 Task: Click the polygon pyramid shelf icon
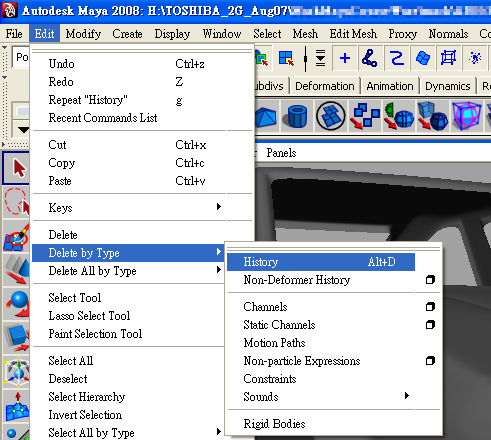click(x=266, y=116)
